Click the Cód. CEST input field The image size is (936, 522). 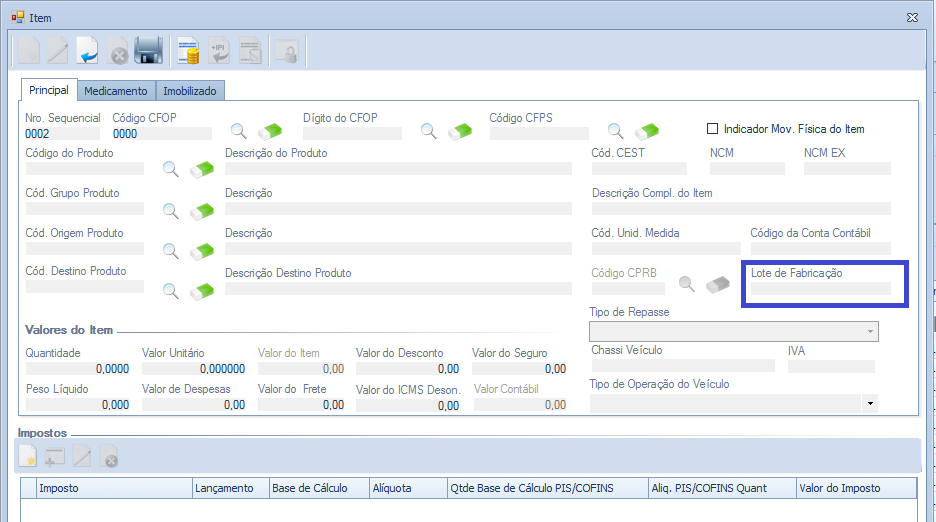coord(639,168)
